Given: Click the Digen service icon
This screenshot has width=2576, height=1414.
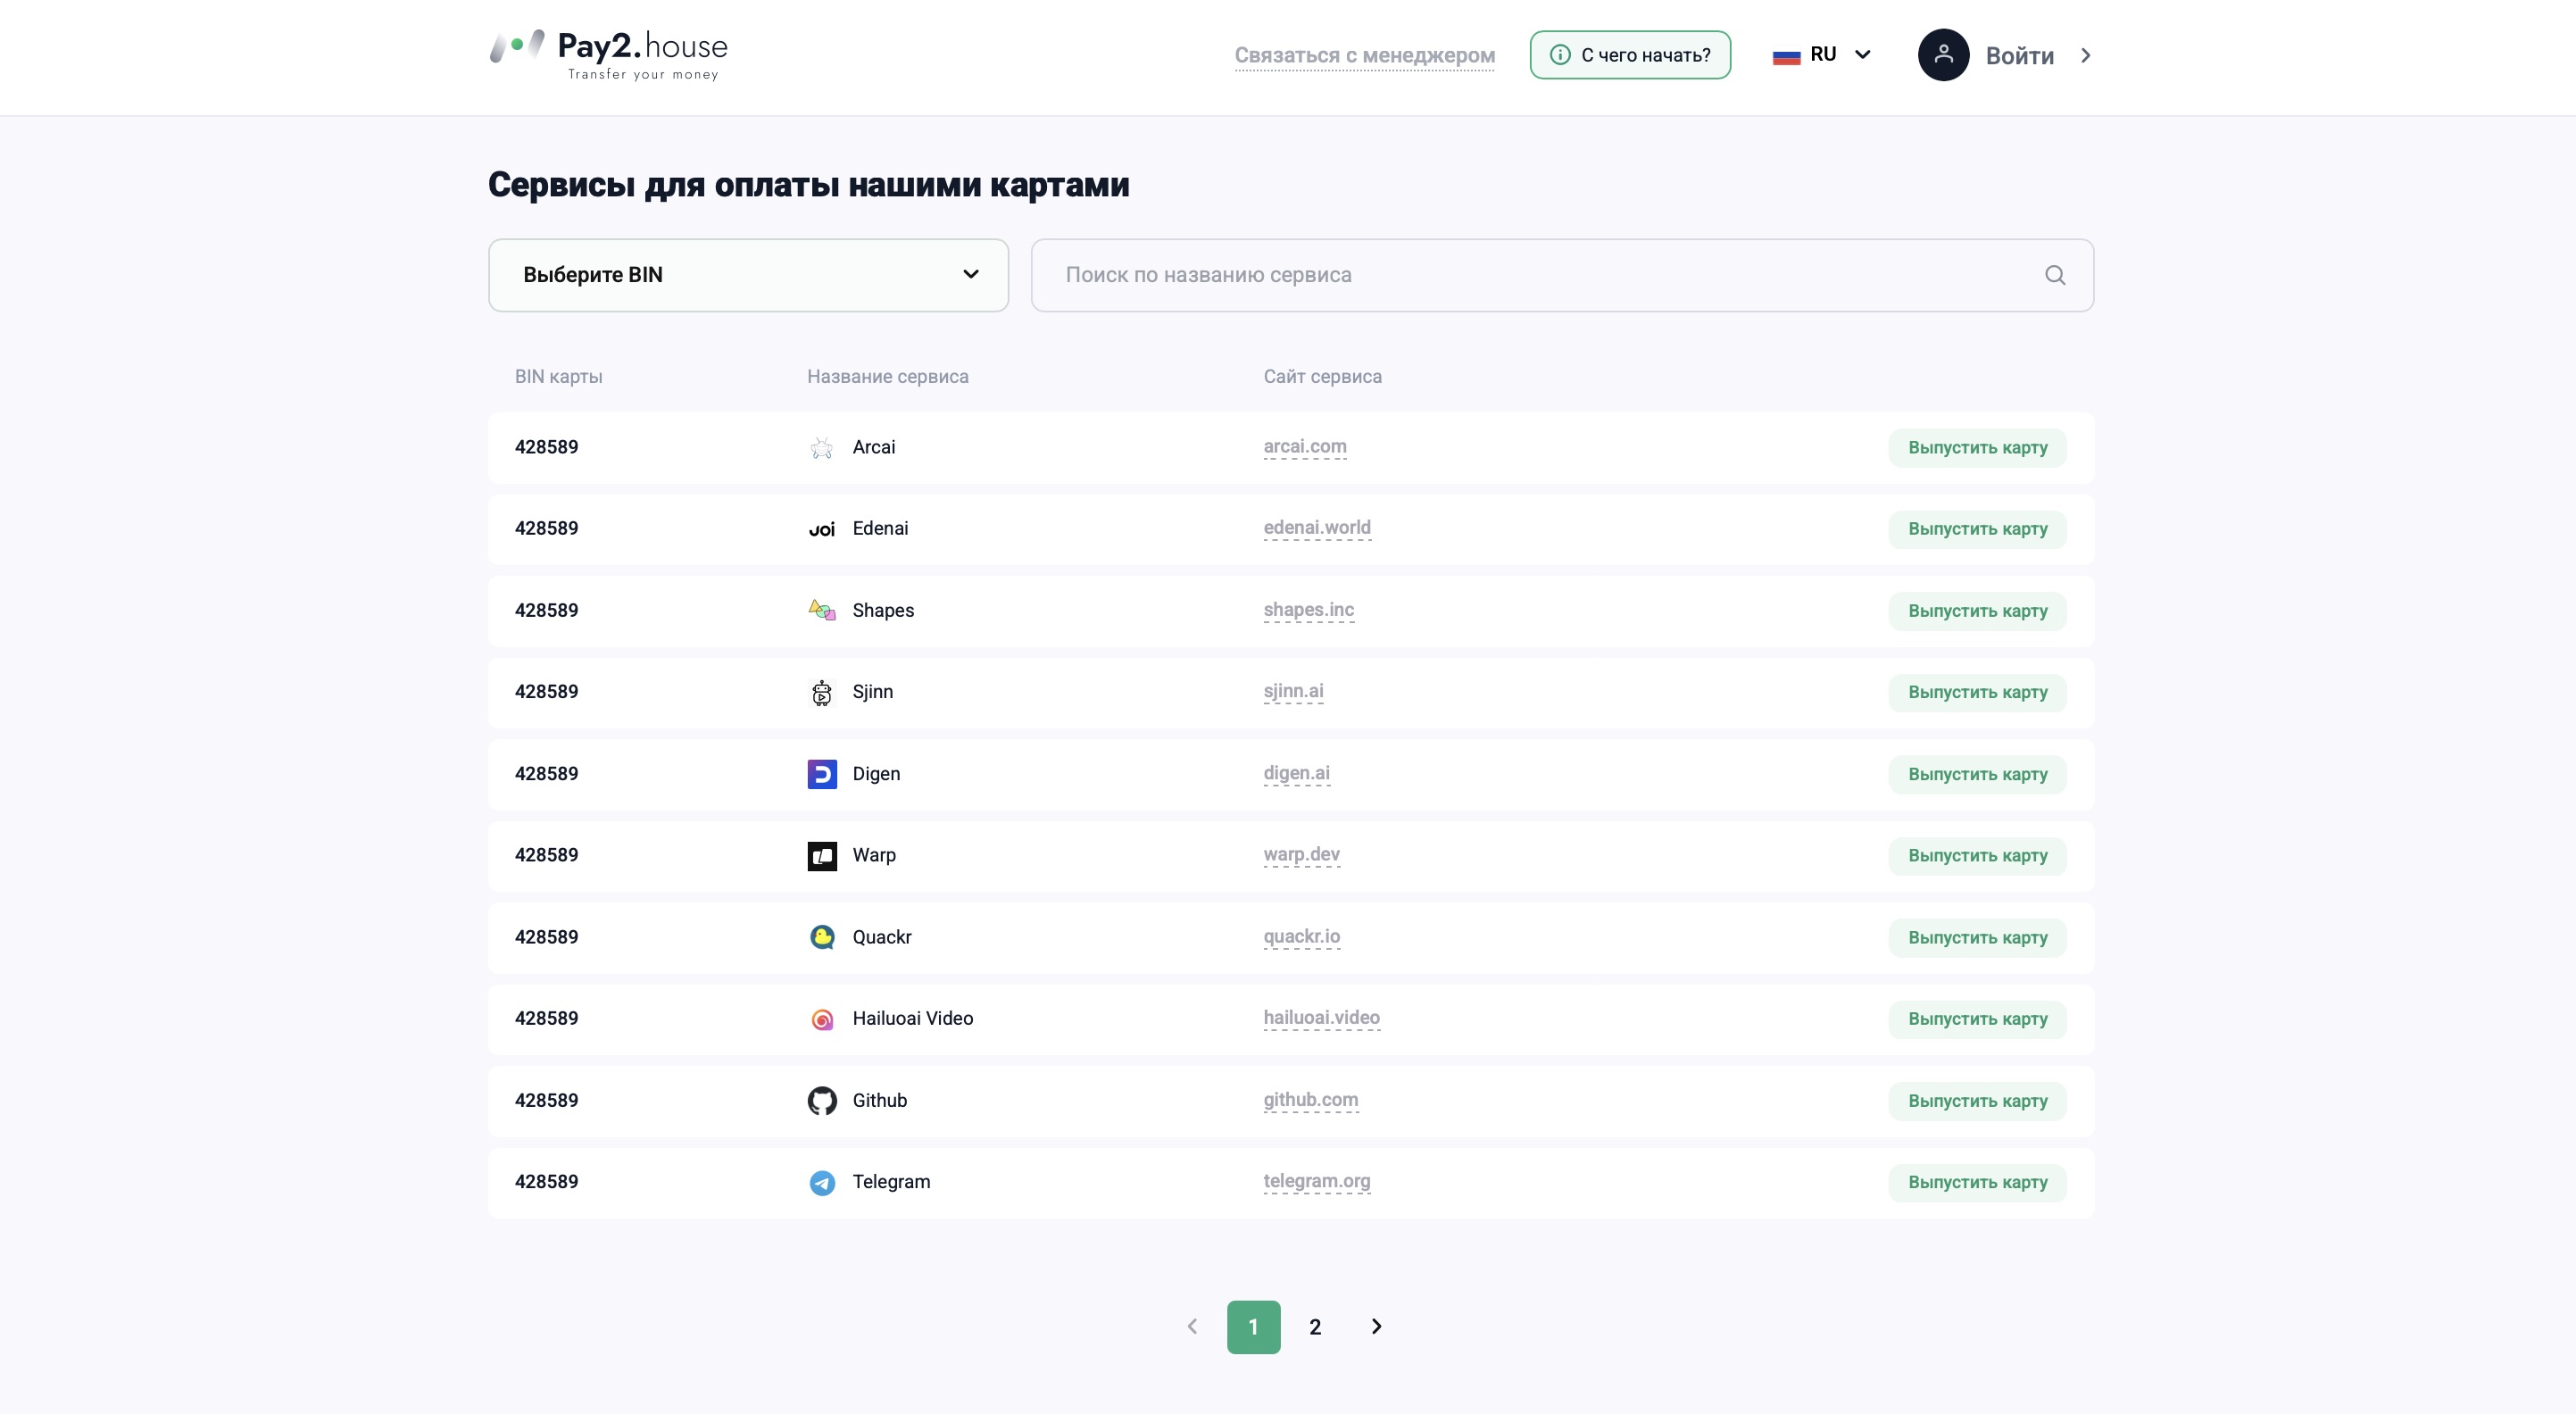Looking at the screenshot, I should (821, 774).
